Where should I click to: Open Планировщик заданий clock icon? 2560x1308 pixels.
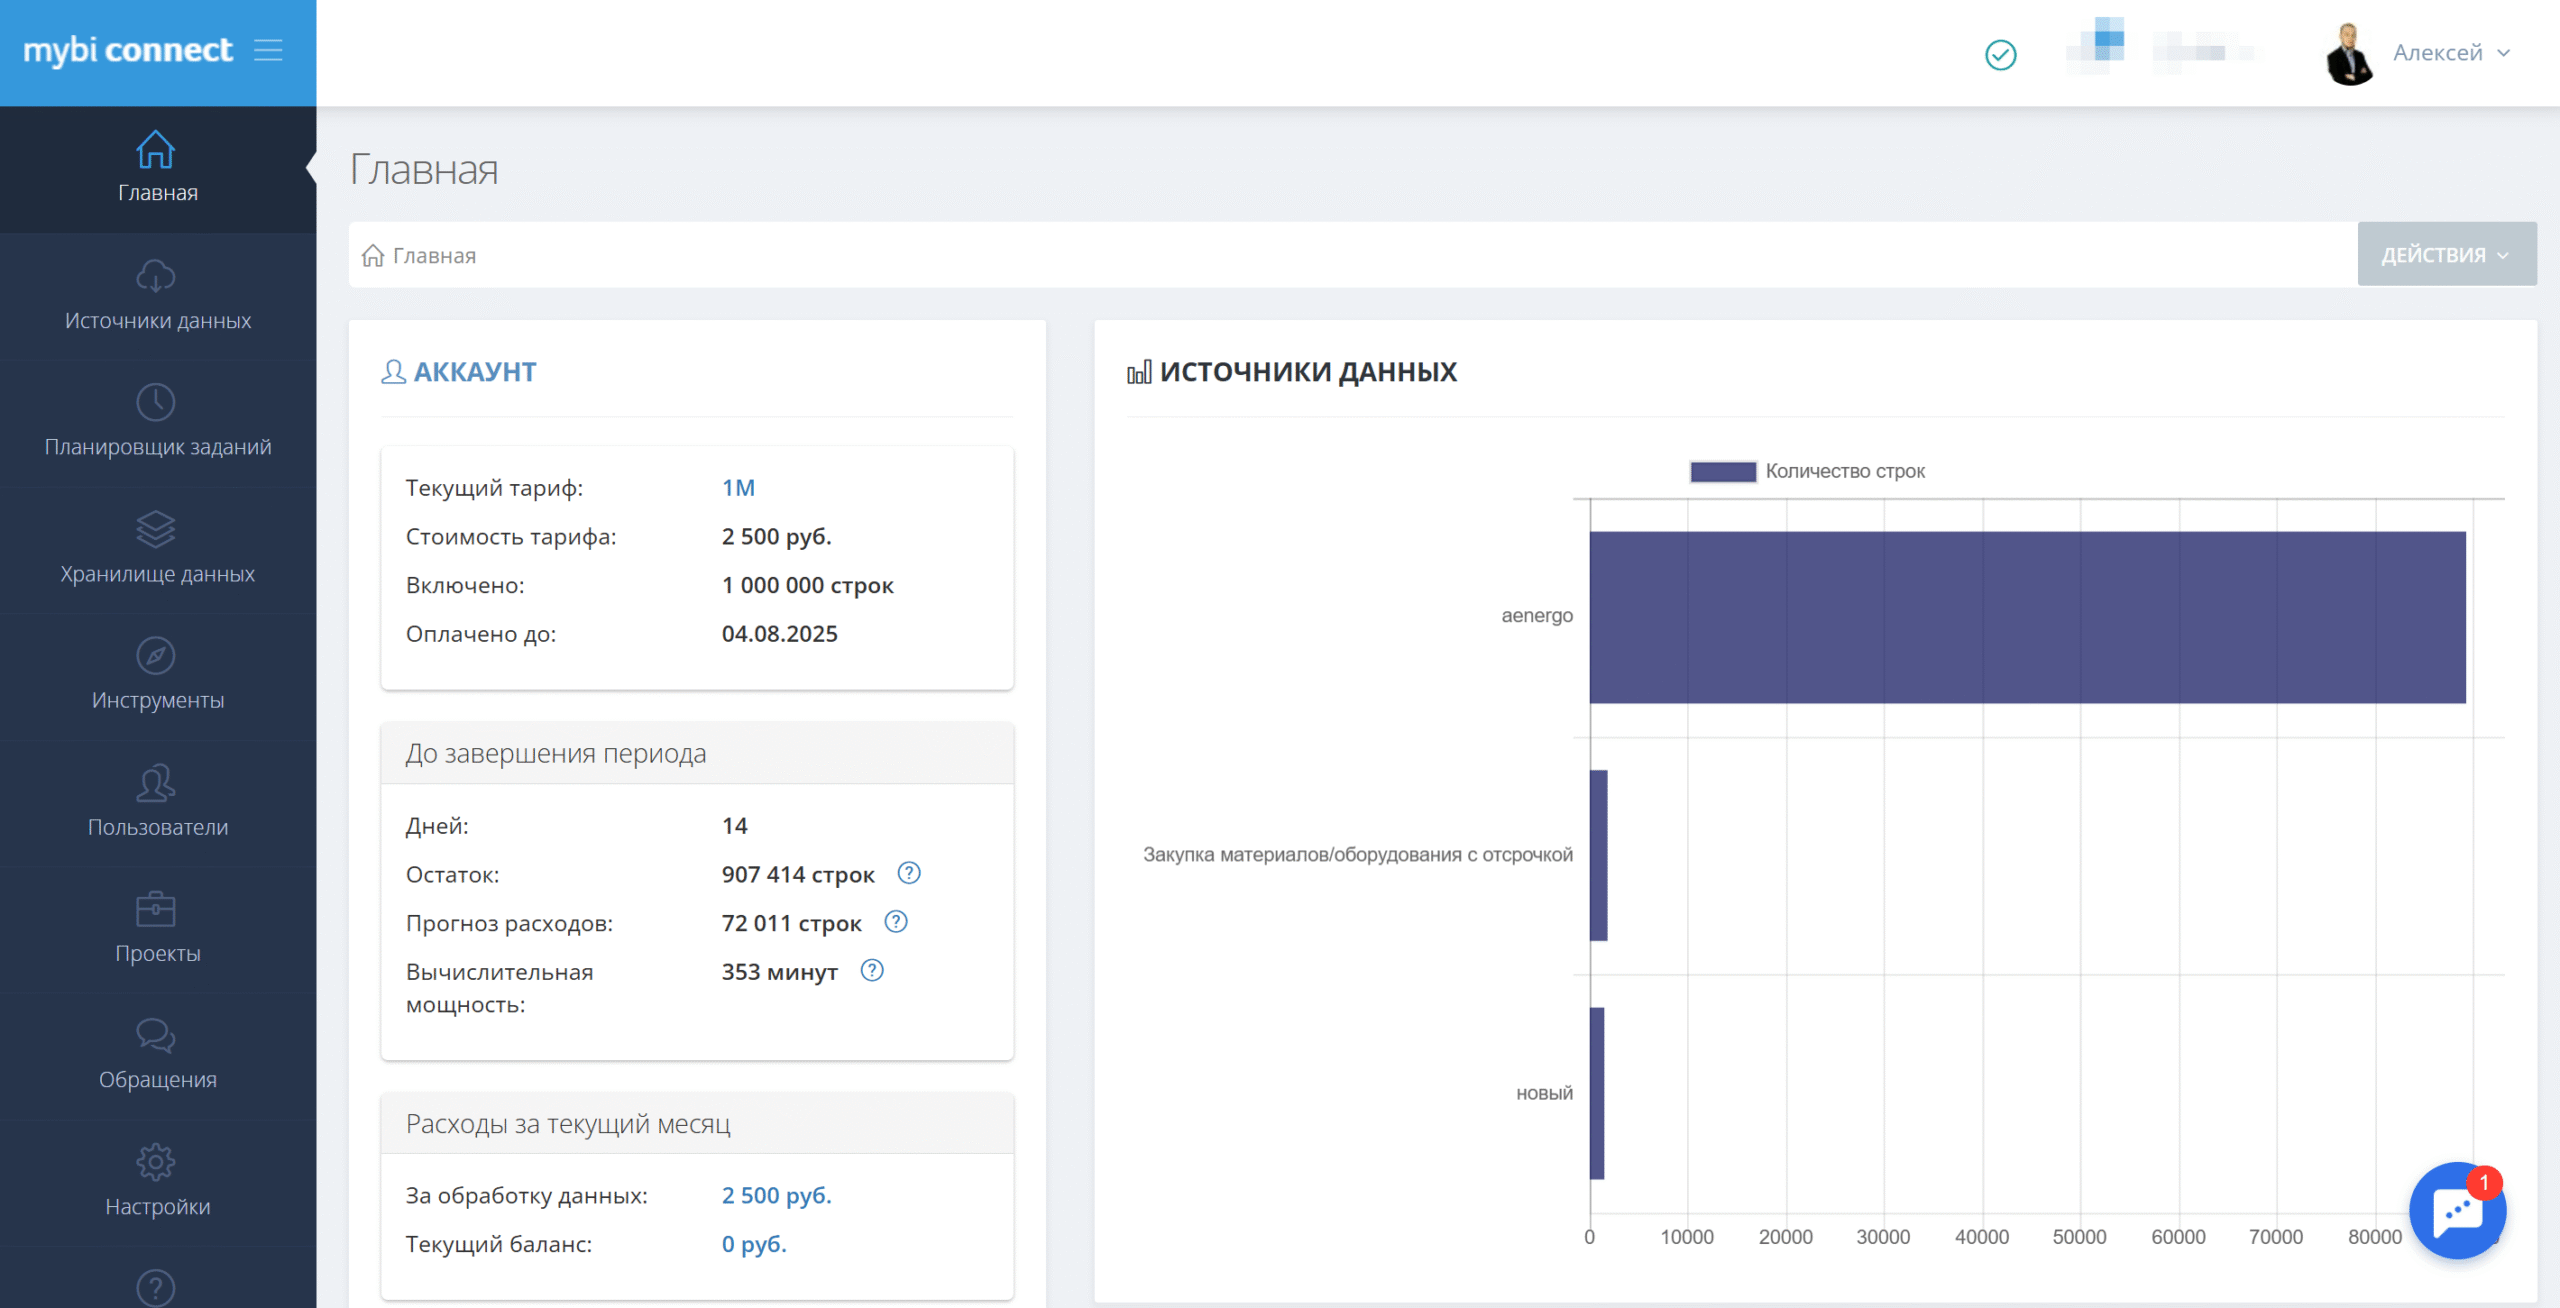[x=155, y=402]
